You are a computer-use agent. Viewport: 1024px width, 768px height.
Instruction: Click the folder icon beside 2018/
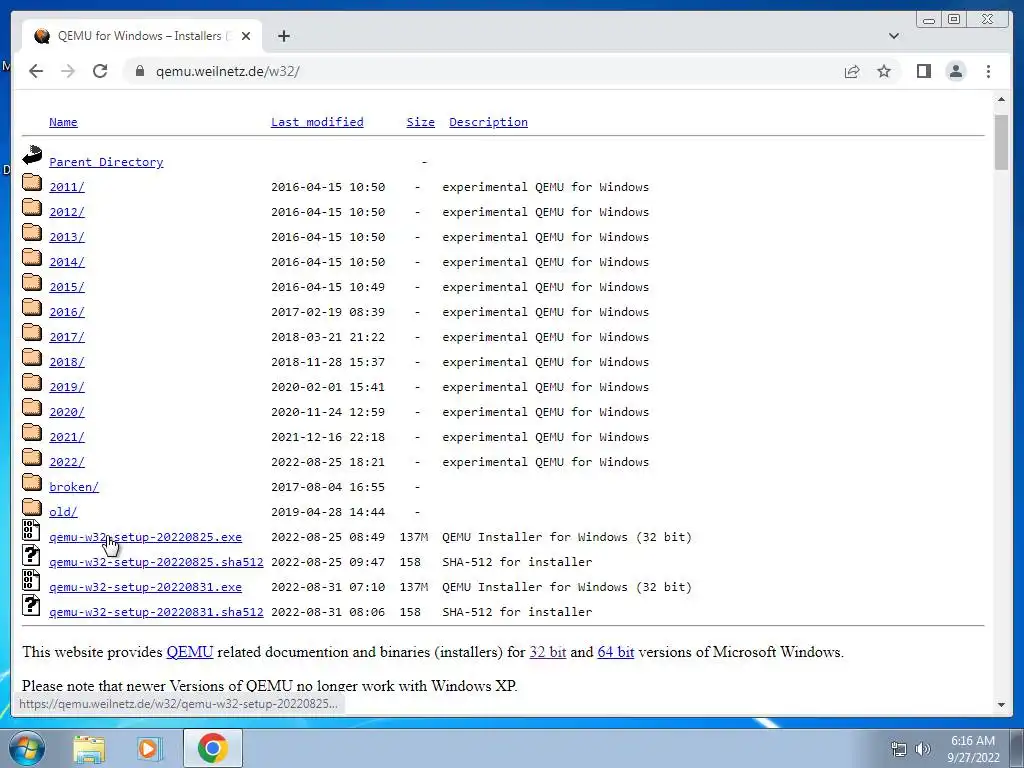pos(32,357)
